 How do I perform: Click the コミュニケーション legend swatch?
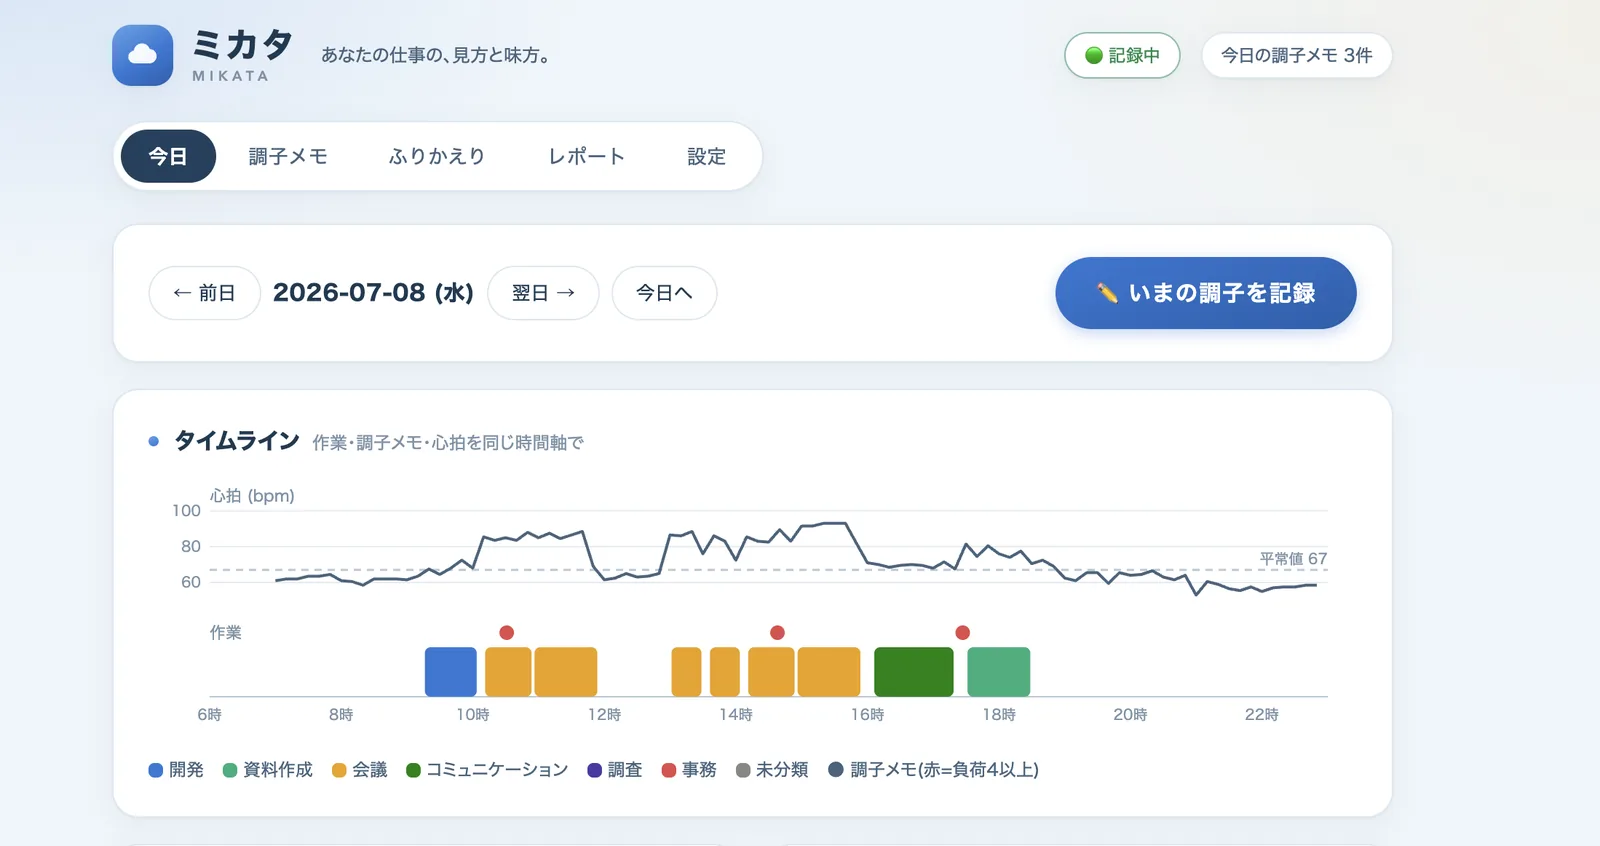[x=413, y=770]
